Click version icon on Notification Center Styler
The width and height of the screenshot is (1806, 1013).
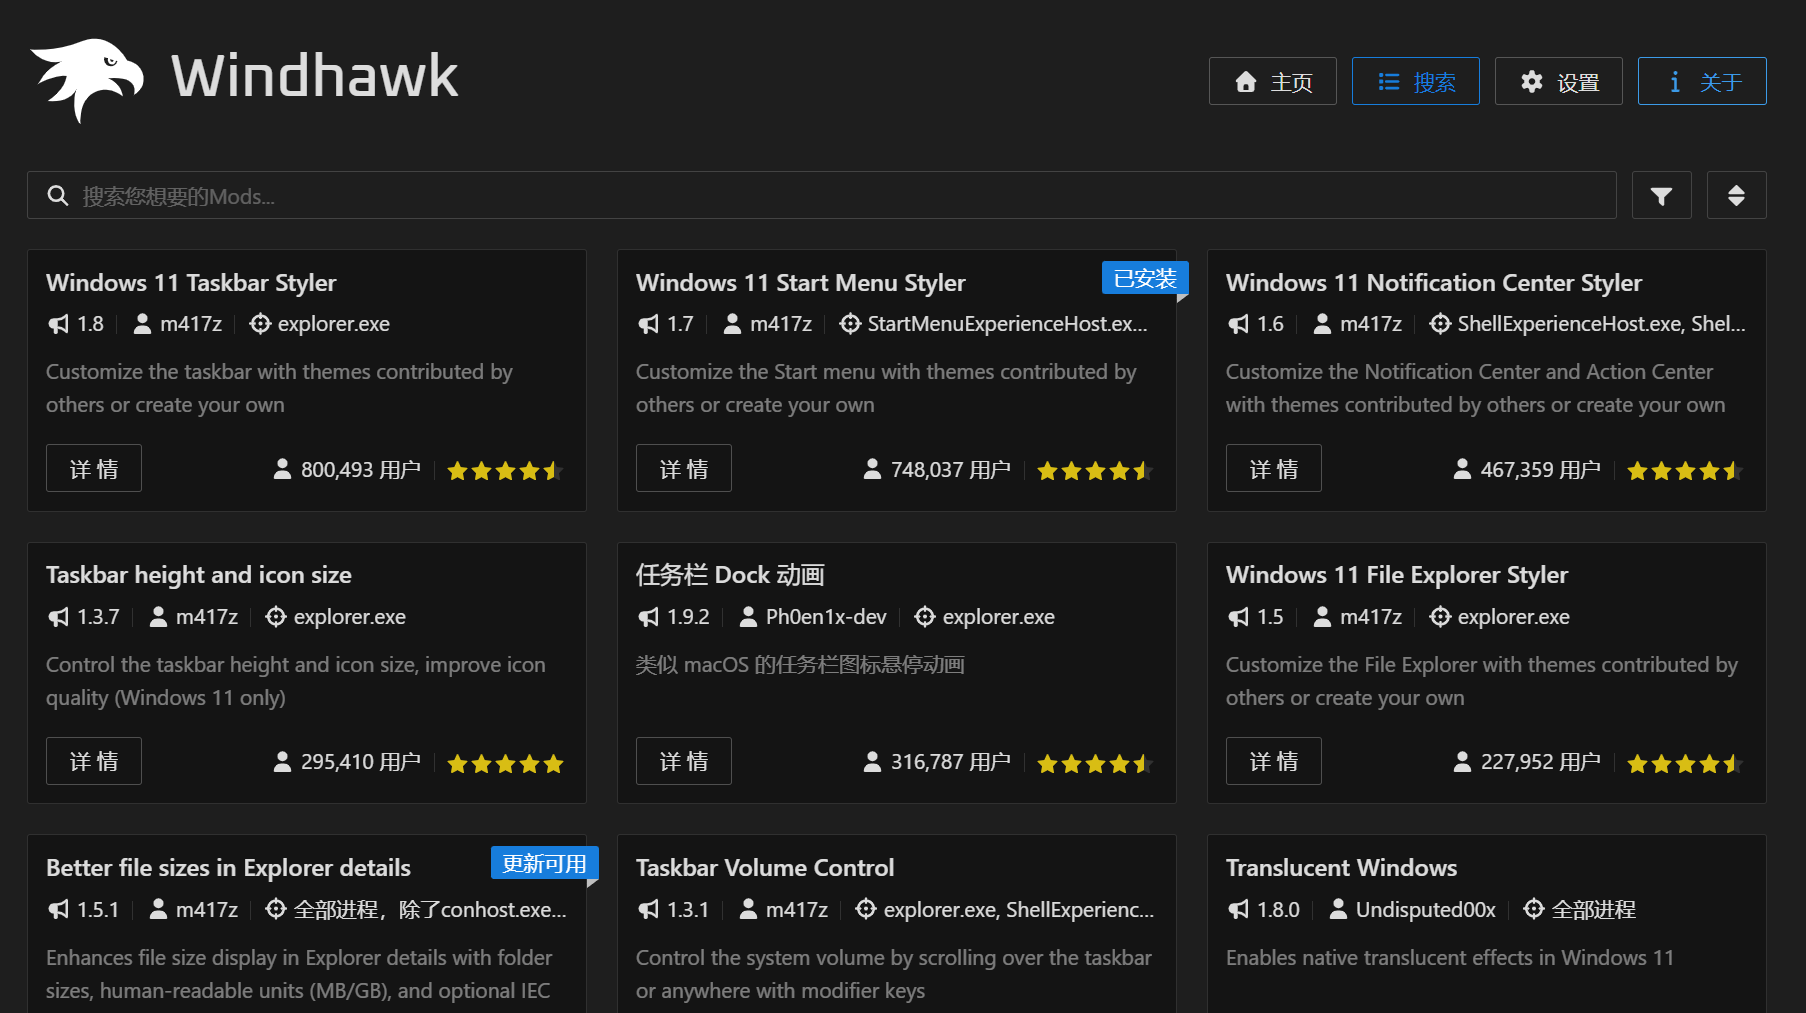(1238, 324)
